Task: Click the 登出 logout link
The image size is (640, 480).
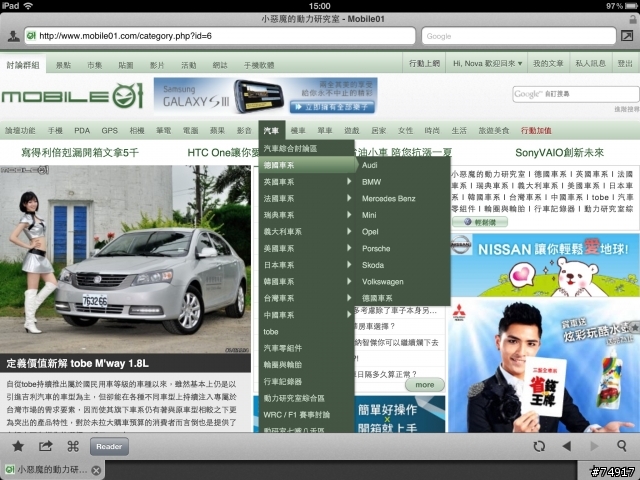Action: click(623, 64)
